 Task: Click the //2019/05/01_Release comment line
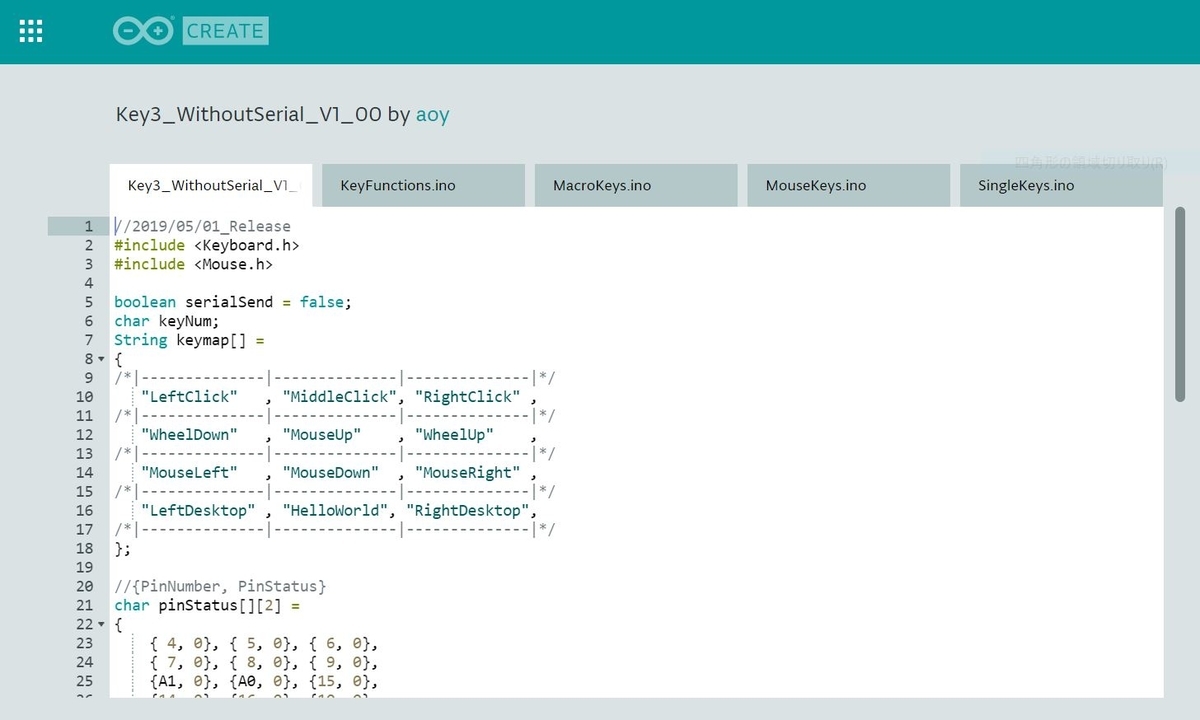pos(203,227)
